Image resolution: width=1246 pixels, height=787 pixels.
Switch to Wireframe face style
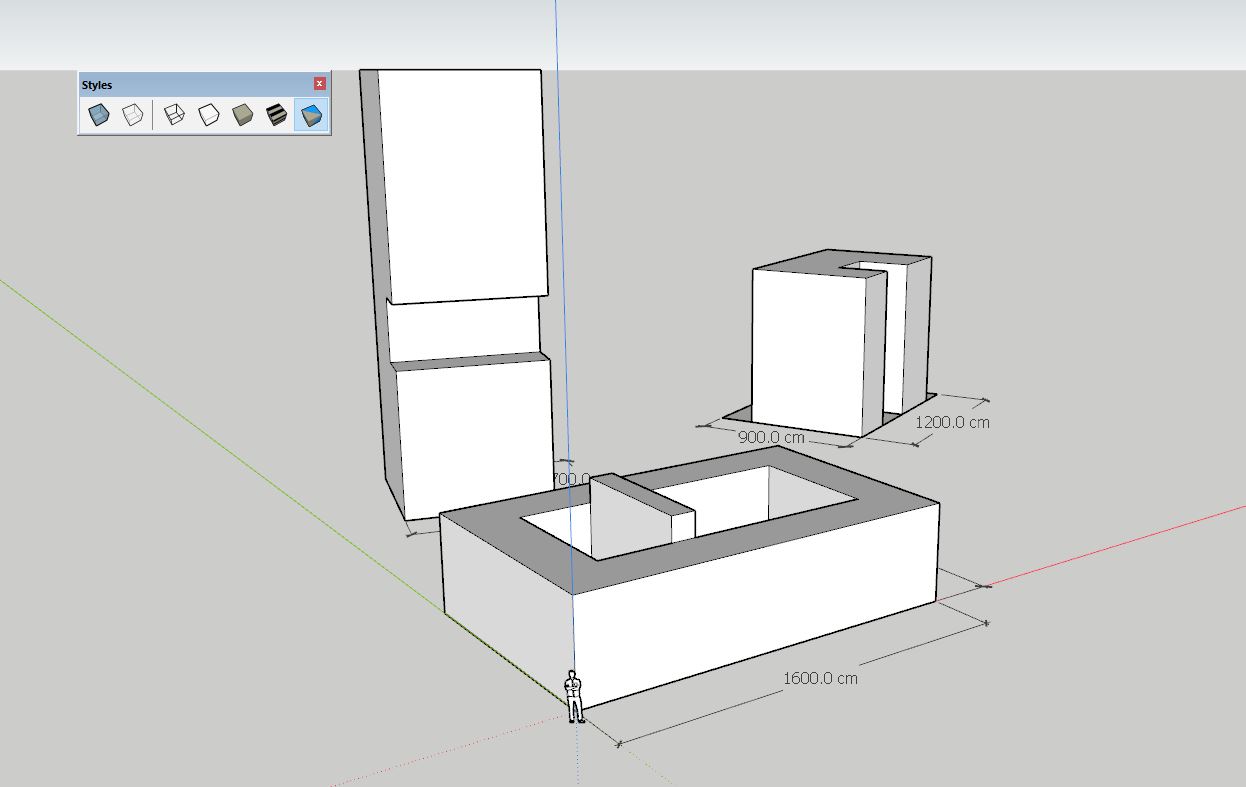[174, 115]
